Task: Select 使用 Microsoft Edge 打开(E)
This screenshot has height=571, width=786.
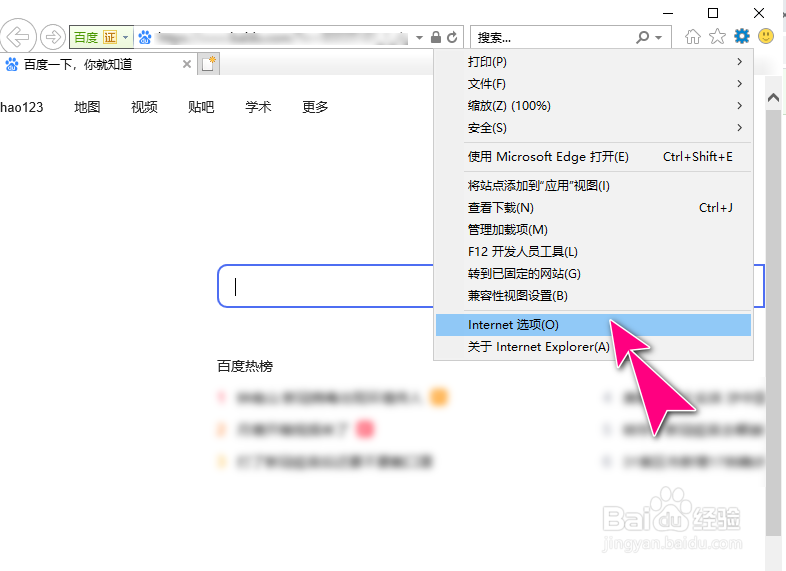Action: pos(594,157)
